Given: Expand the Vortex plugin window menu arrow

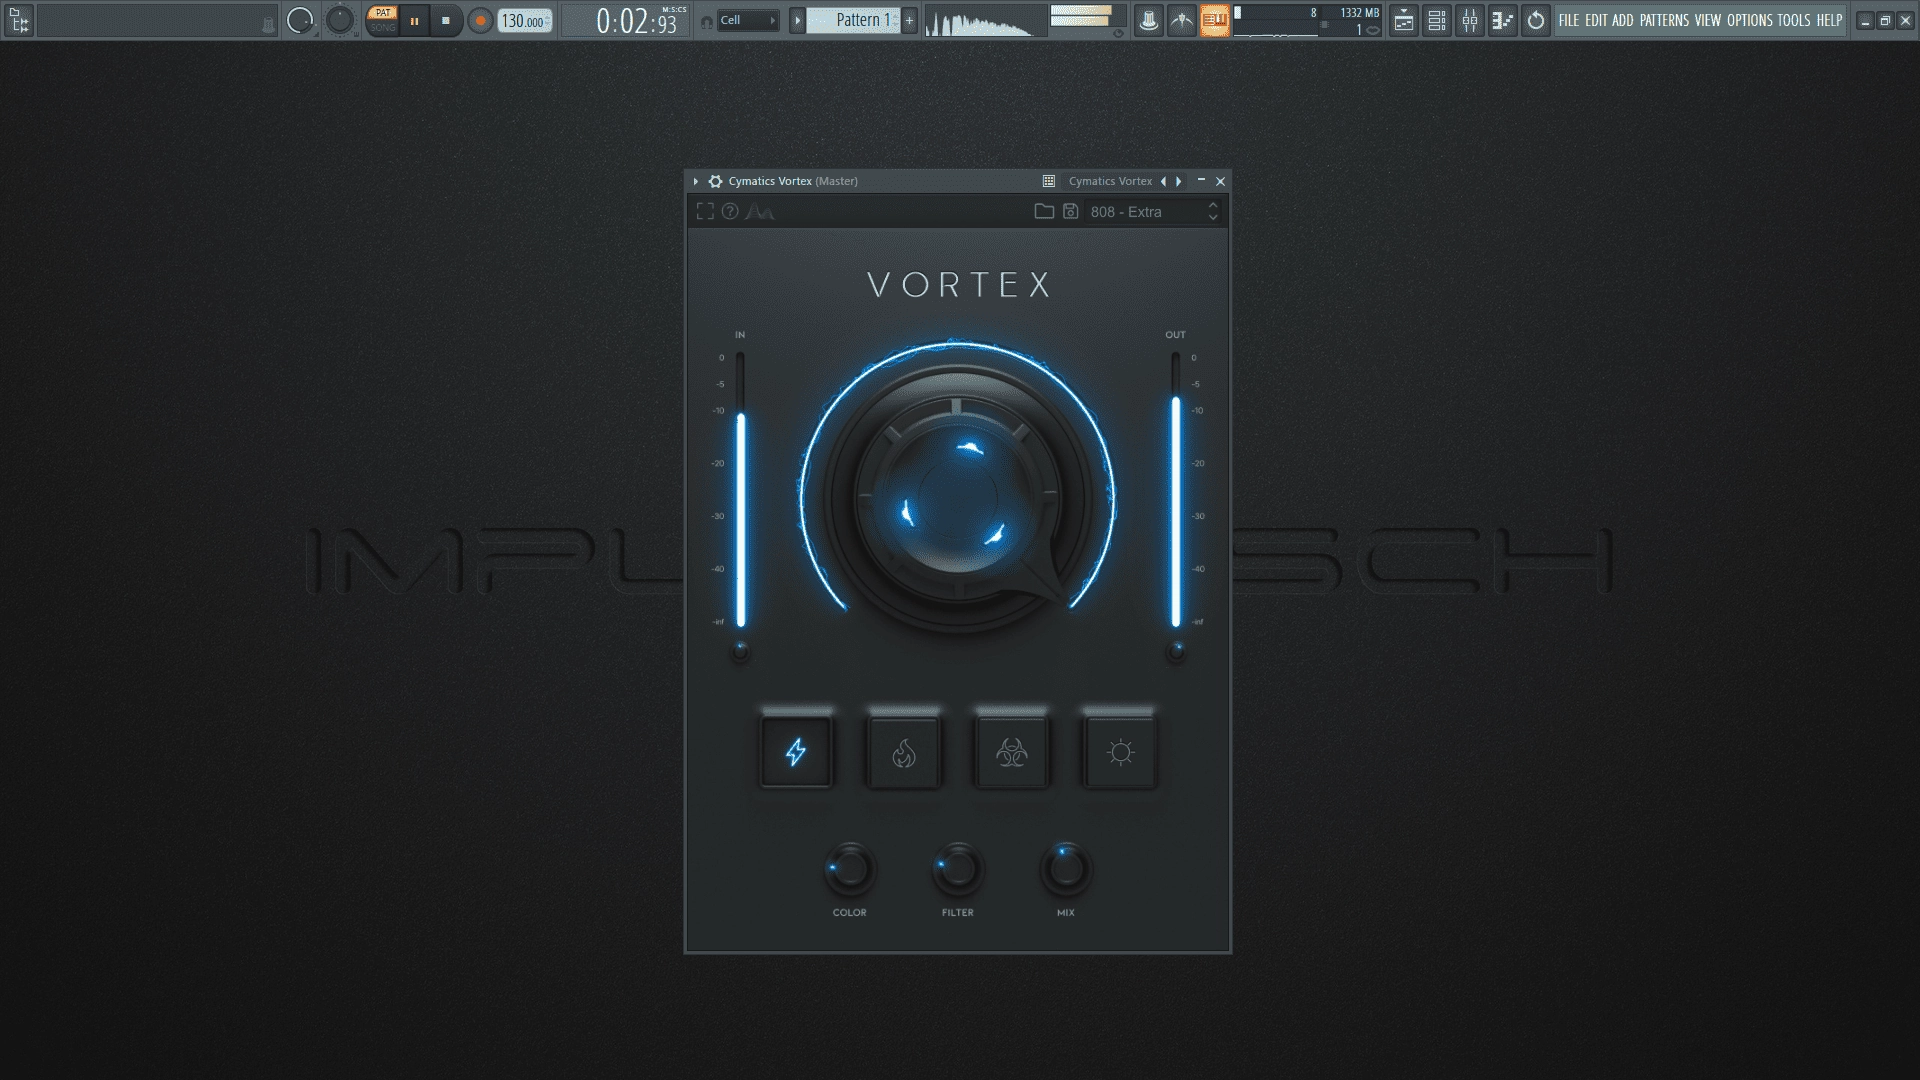Looking at the screenshot, I should (696, 181).
